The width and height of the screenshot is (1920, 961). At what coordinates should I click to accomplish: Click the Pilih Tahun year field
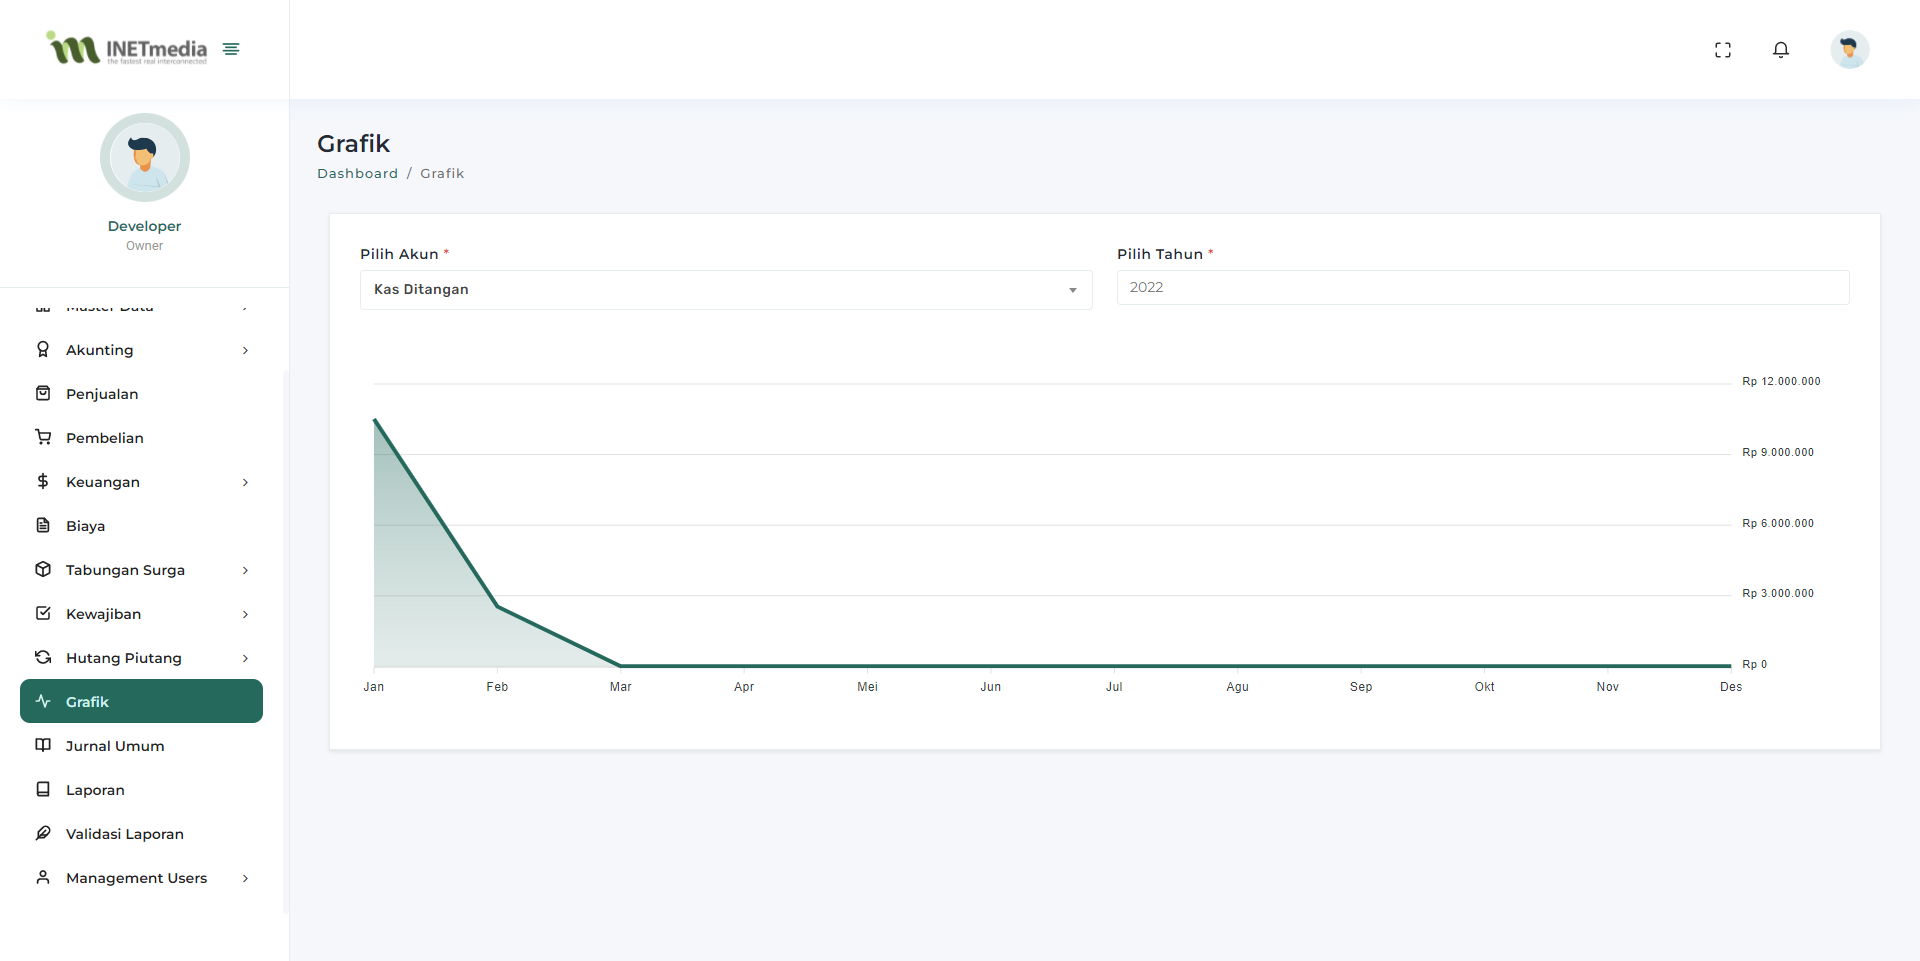1482,288
